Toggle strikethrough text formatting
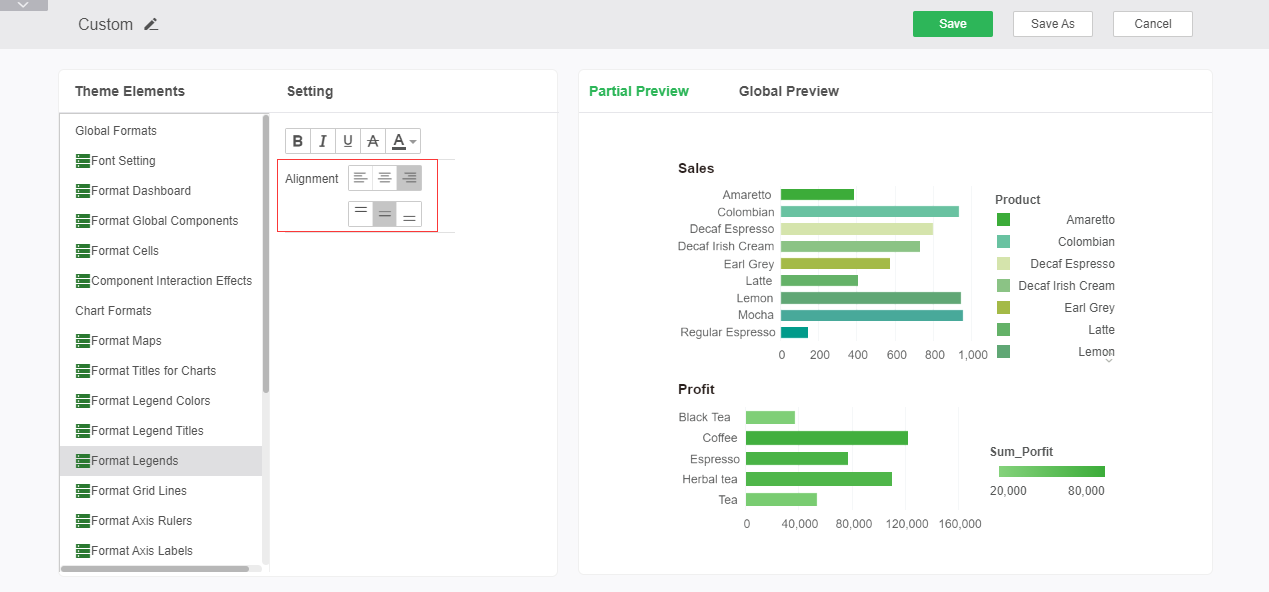Image resolution: width=1269 pixels, height=592 pixels. pyautogui.click(x=373, y=141)
